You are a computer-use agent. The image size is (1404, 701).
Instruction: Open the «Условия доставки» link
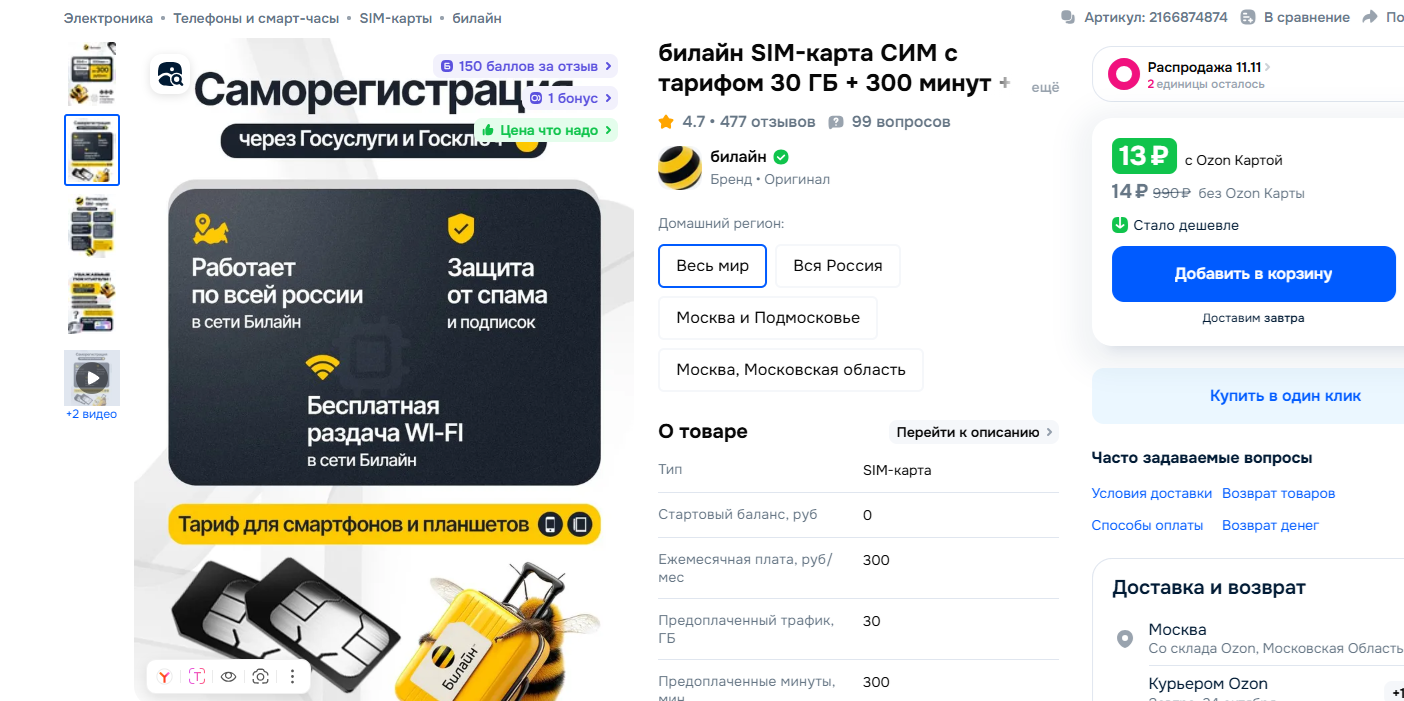pos(1151,494)
